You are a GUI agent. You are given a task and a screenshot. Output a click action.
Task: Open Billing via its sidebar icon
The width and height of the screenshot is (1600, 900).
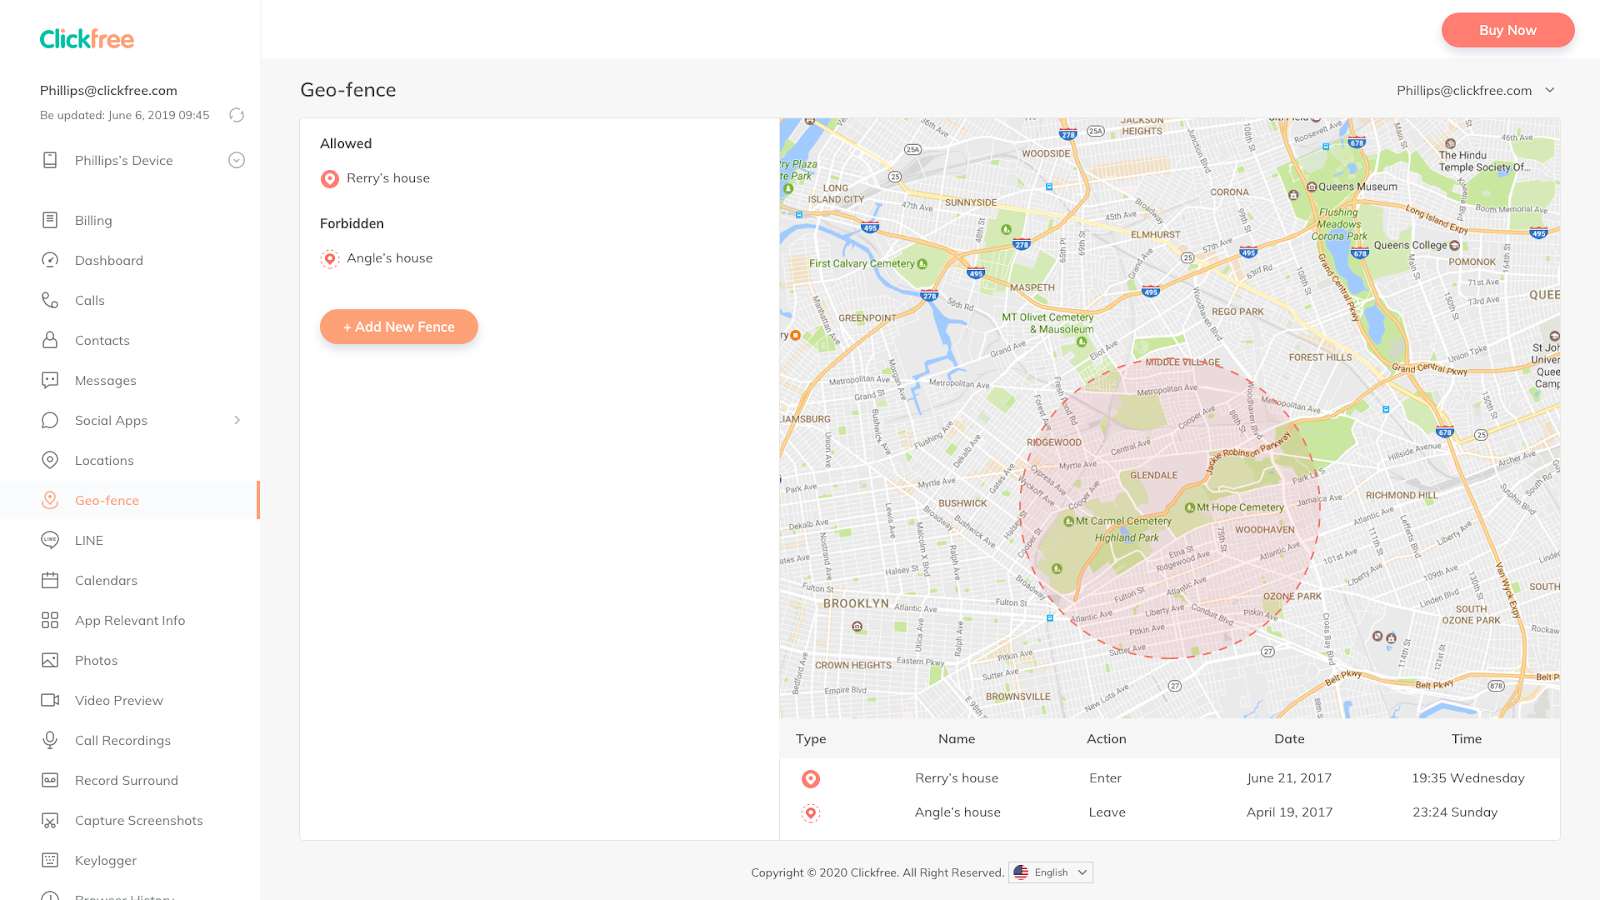point(50,220)
